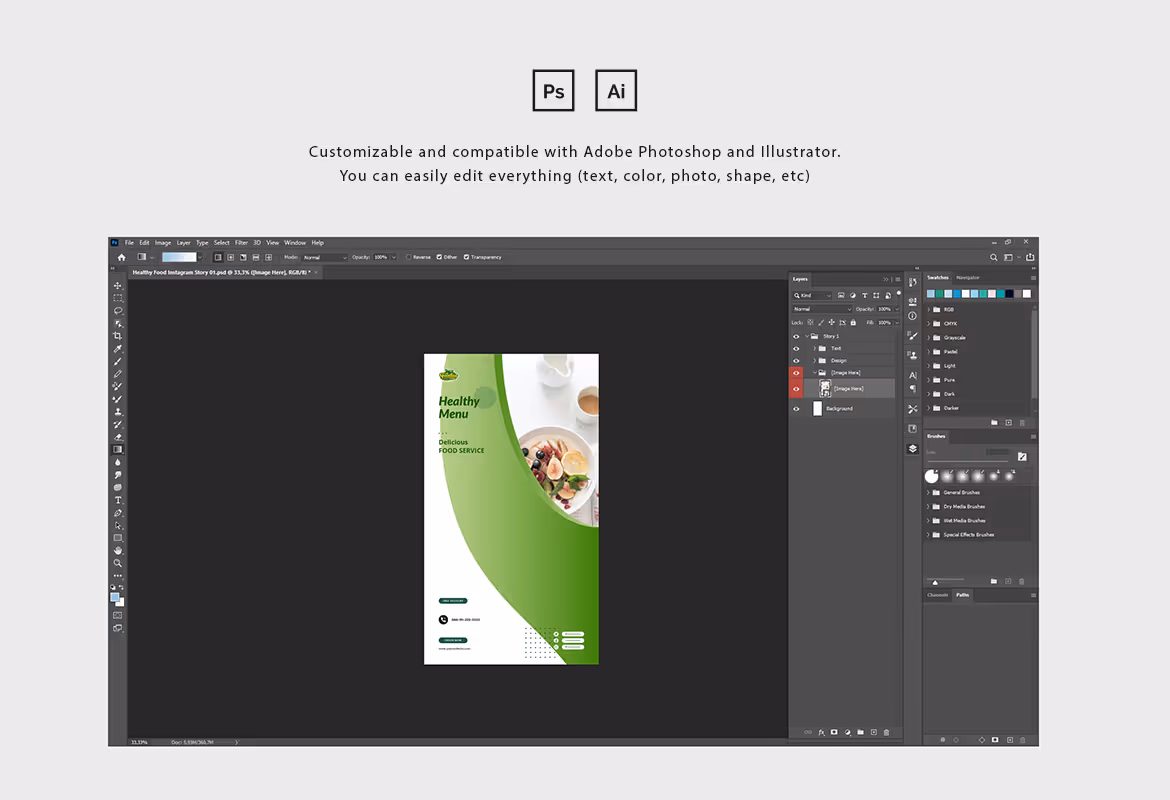This screenshot has height=800, width=1170.
Task: Switch to the Channels tab
Action: 937,595
